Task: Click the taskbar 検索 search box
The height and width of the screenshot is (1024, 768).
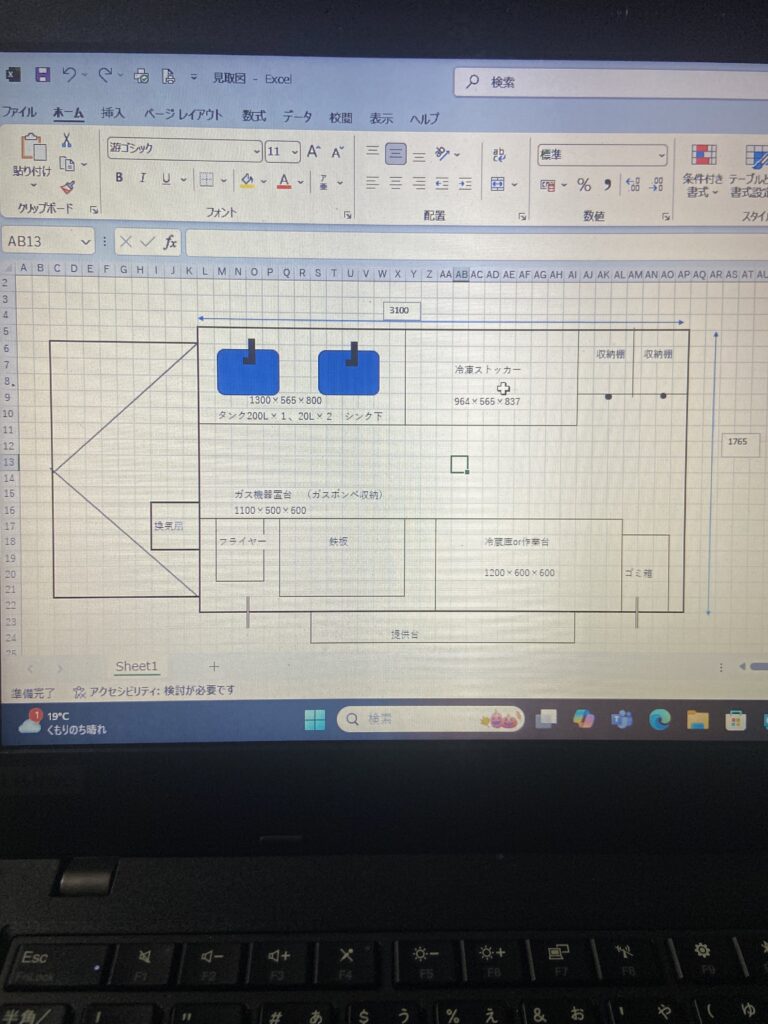Action: point(430,719)
